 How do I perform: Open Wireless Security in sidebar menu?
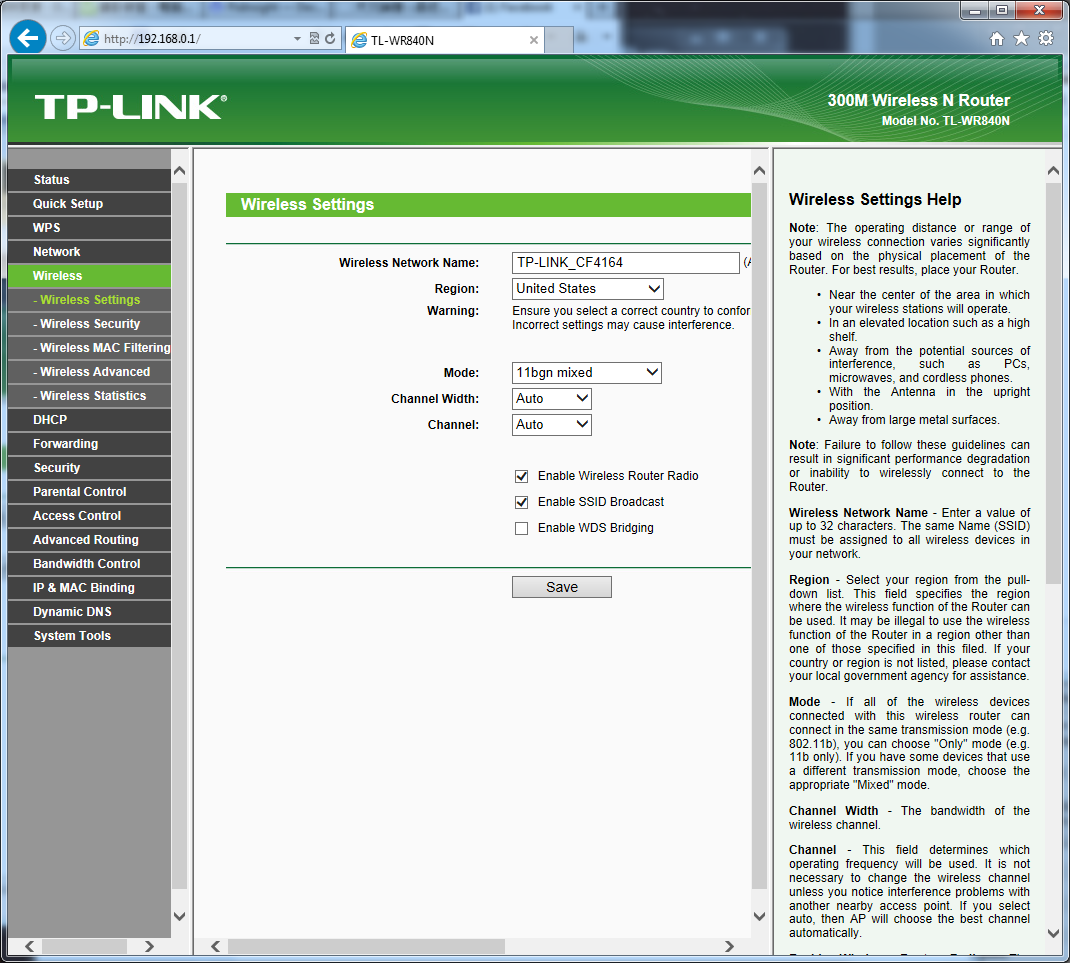(90, 324)
